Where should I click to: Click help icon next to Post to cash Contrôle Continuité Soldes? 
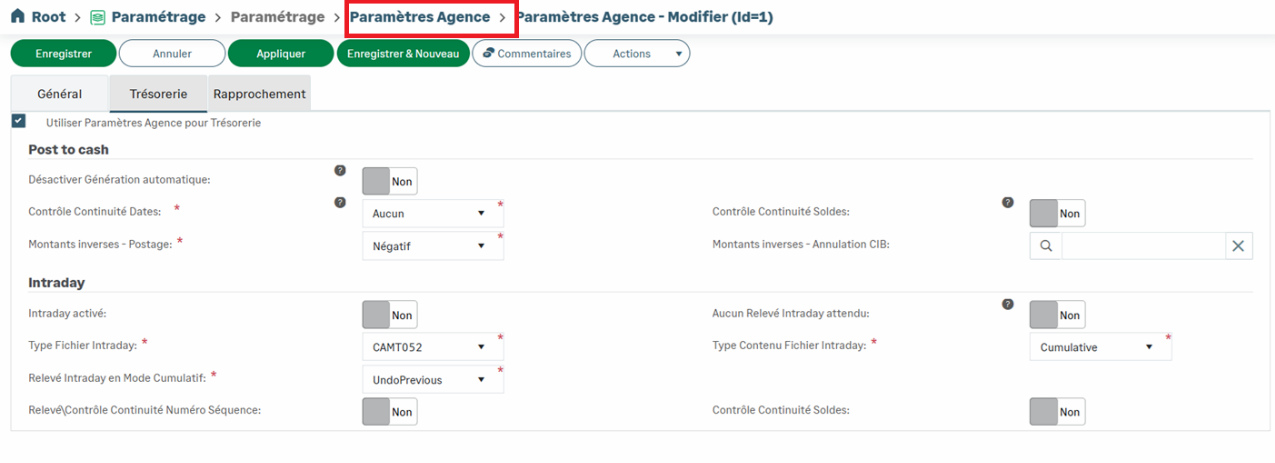pos(1008,203)
